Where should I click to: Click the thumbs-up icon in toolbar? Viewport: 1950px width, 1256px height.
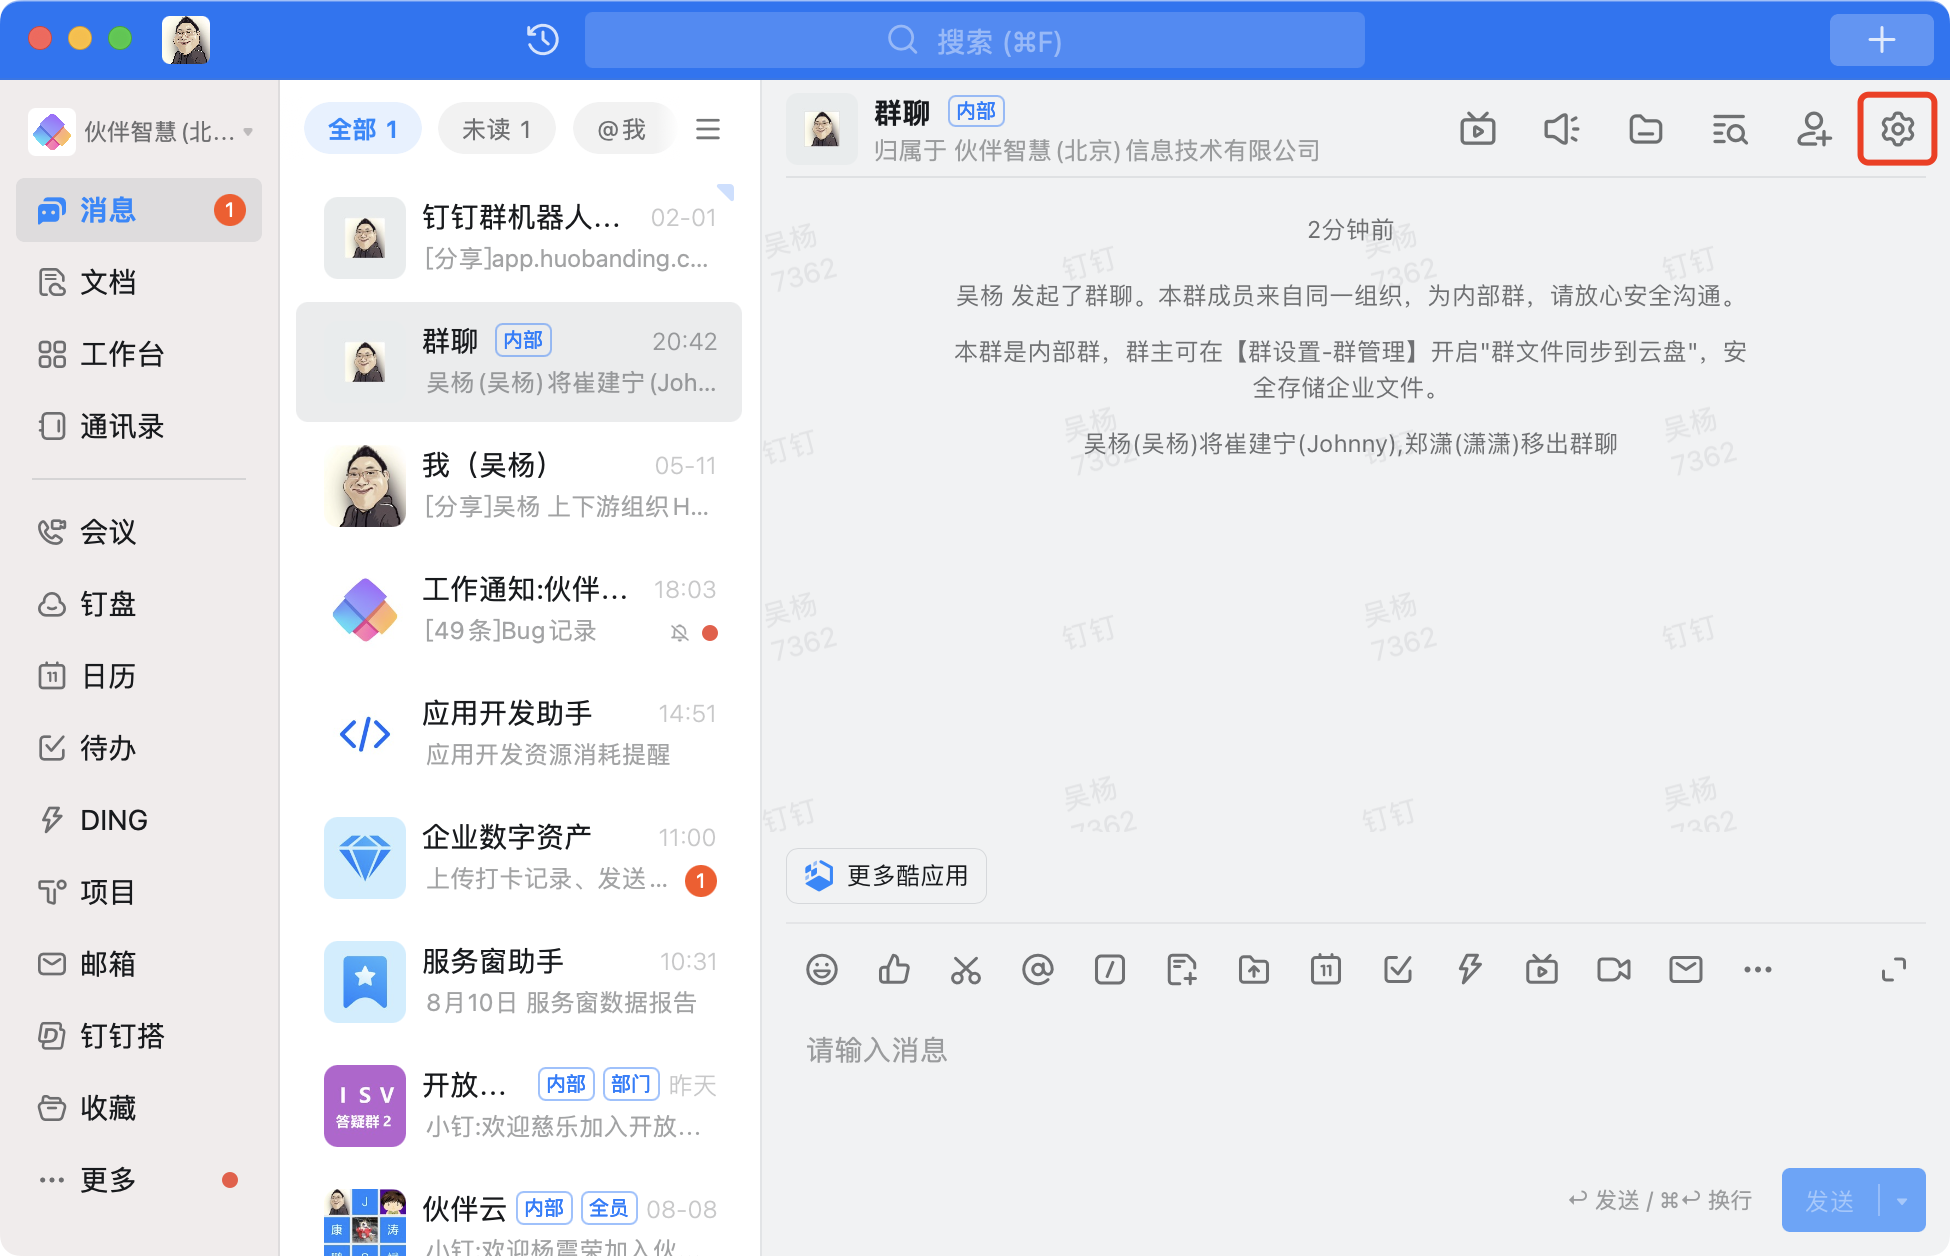[894, 969]
